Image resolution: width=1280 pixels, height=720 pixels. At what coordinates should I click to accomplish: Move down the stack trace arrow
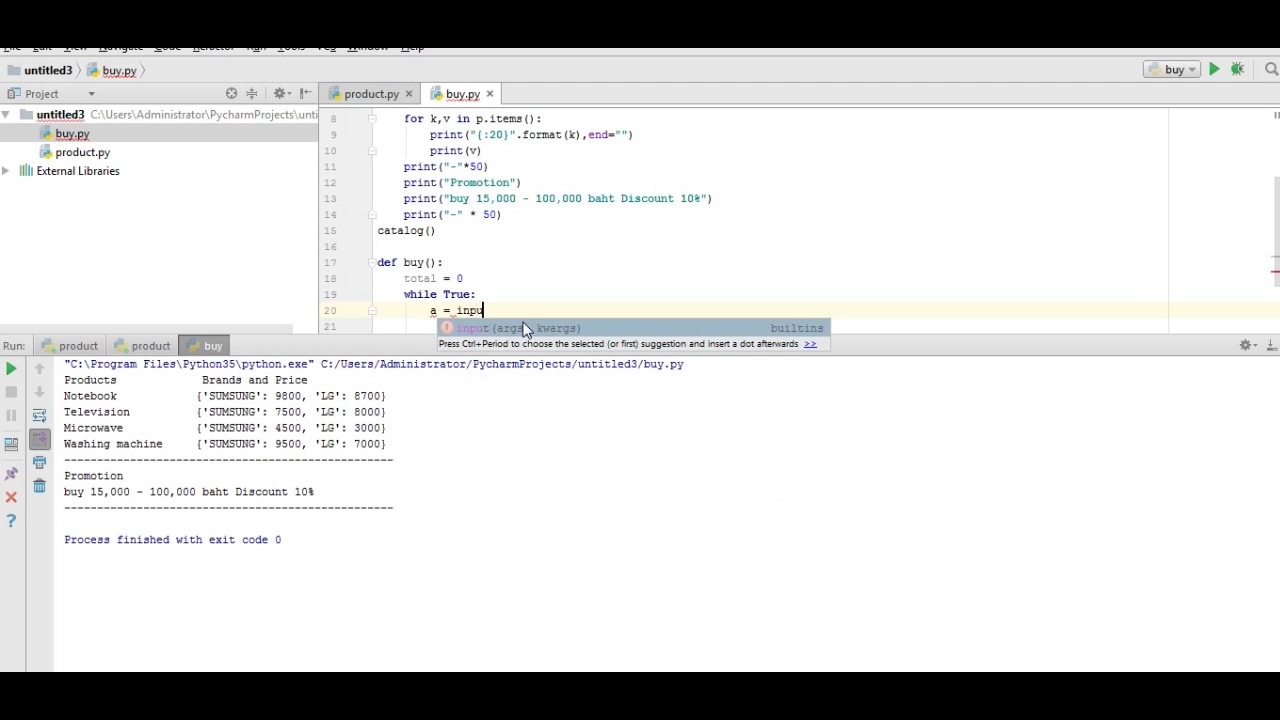click(40, 392)
